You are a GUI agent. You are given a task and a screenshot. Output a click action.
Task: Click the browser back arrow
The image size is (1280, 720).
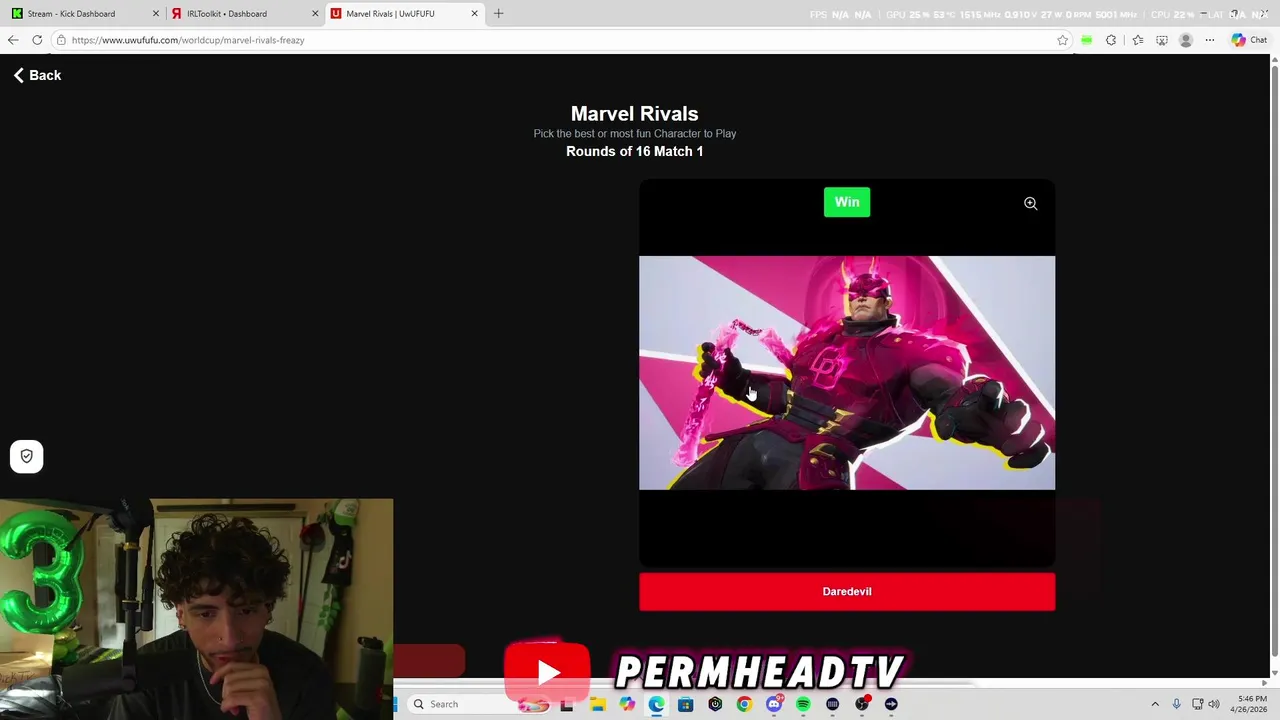click(13, 40)
